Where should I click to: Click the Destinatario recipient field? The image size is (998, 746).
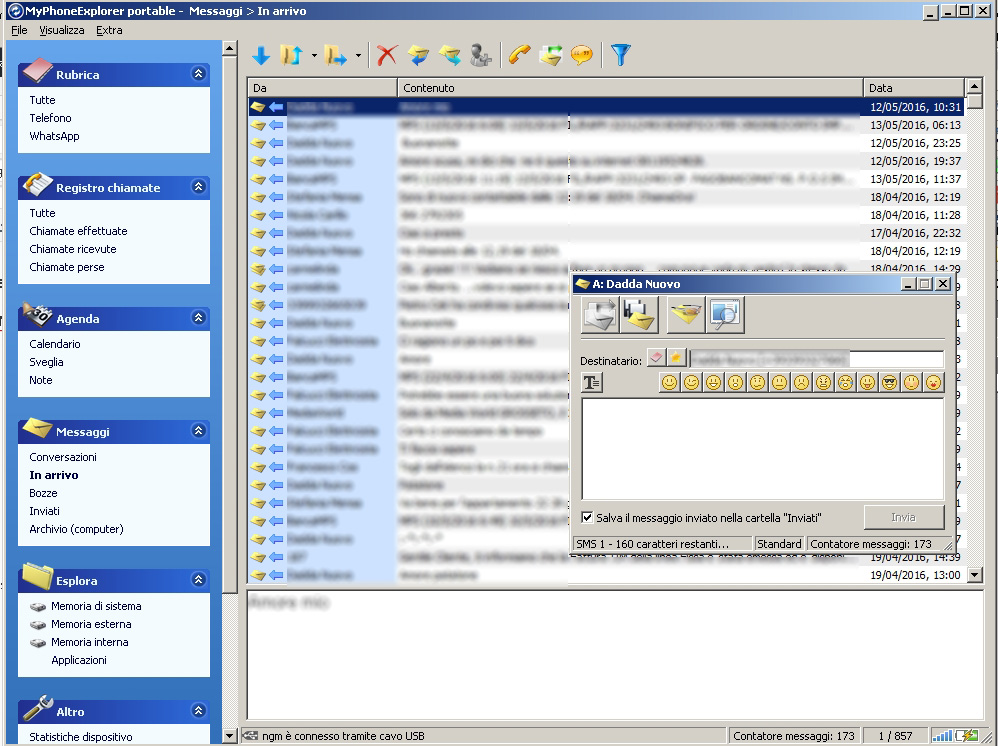(817, 360)
